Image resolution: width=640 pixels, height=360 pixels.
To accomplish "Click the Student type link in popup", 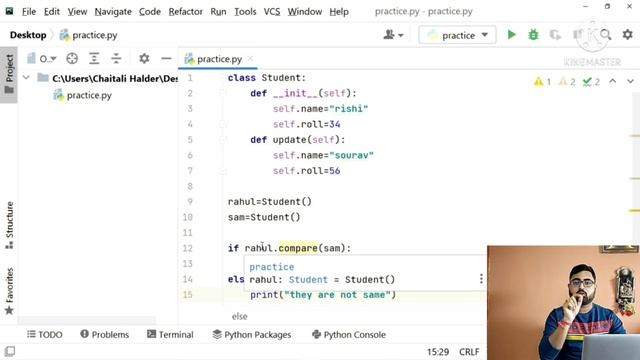I will (x=308, y=280).
